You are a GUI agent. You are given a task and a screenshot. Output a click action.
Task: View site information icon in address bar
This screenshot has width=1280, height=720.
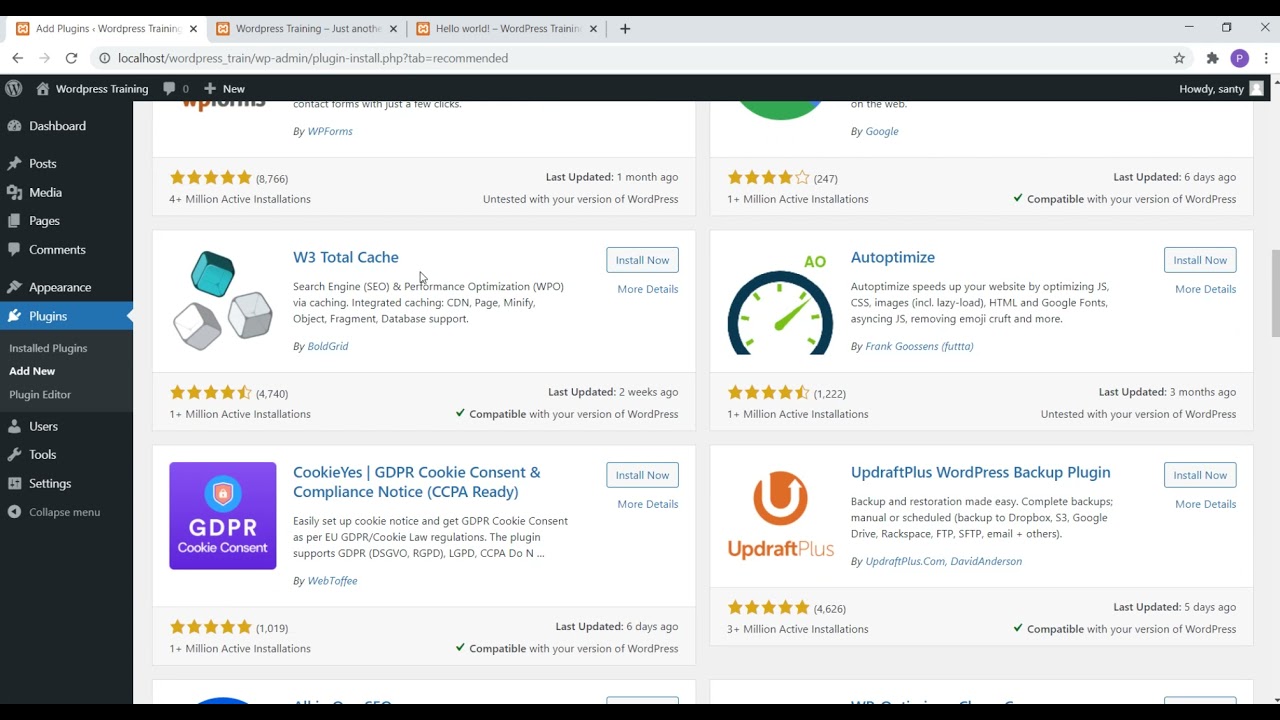pyautogui.click(x=104, y=58)
